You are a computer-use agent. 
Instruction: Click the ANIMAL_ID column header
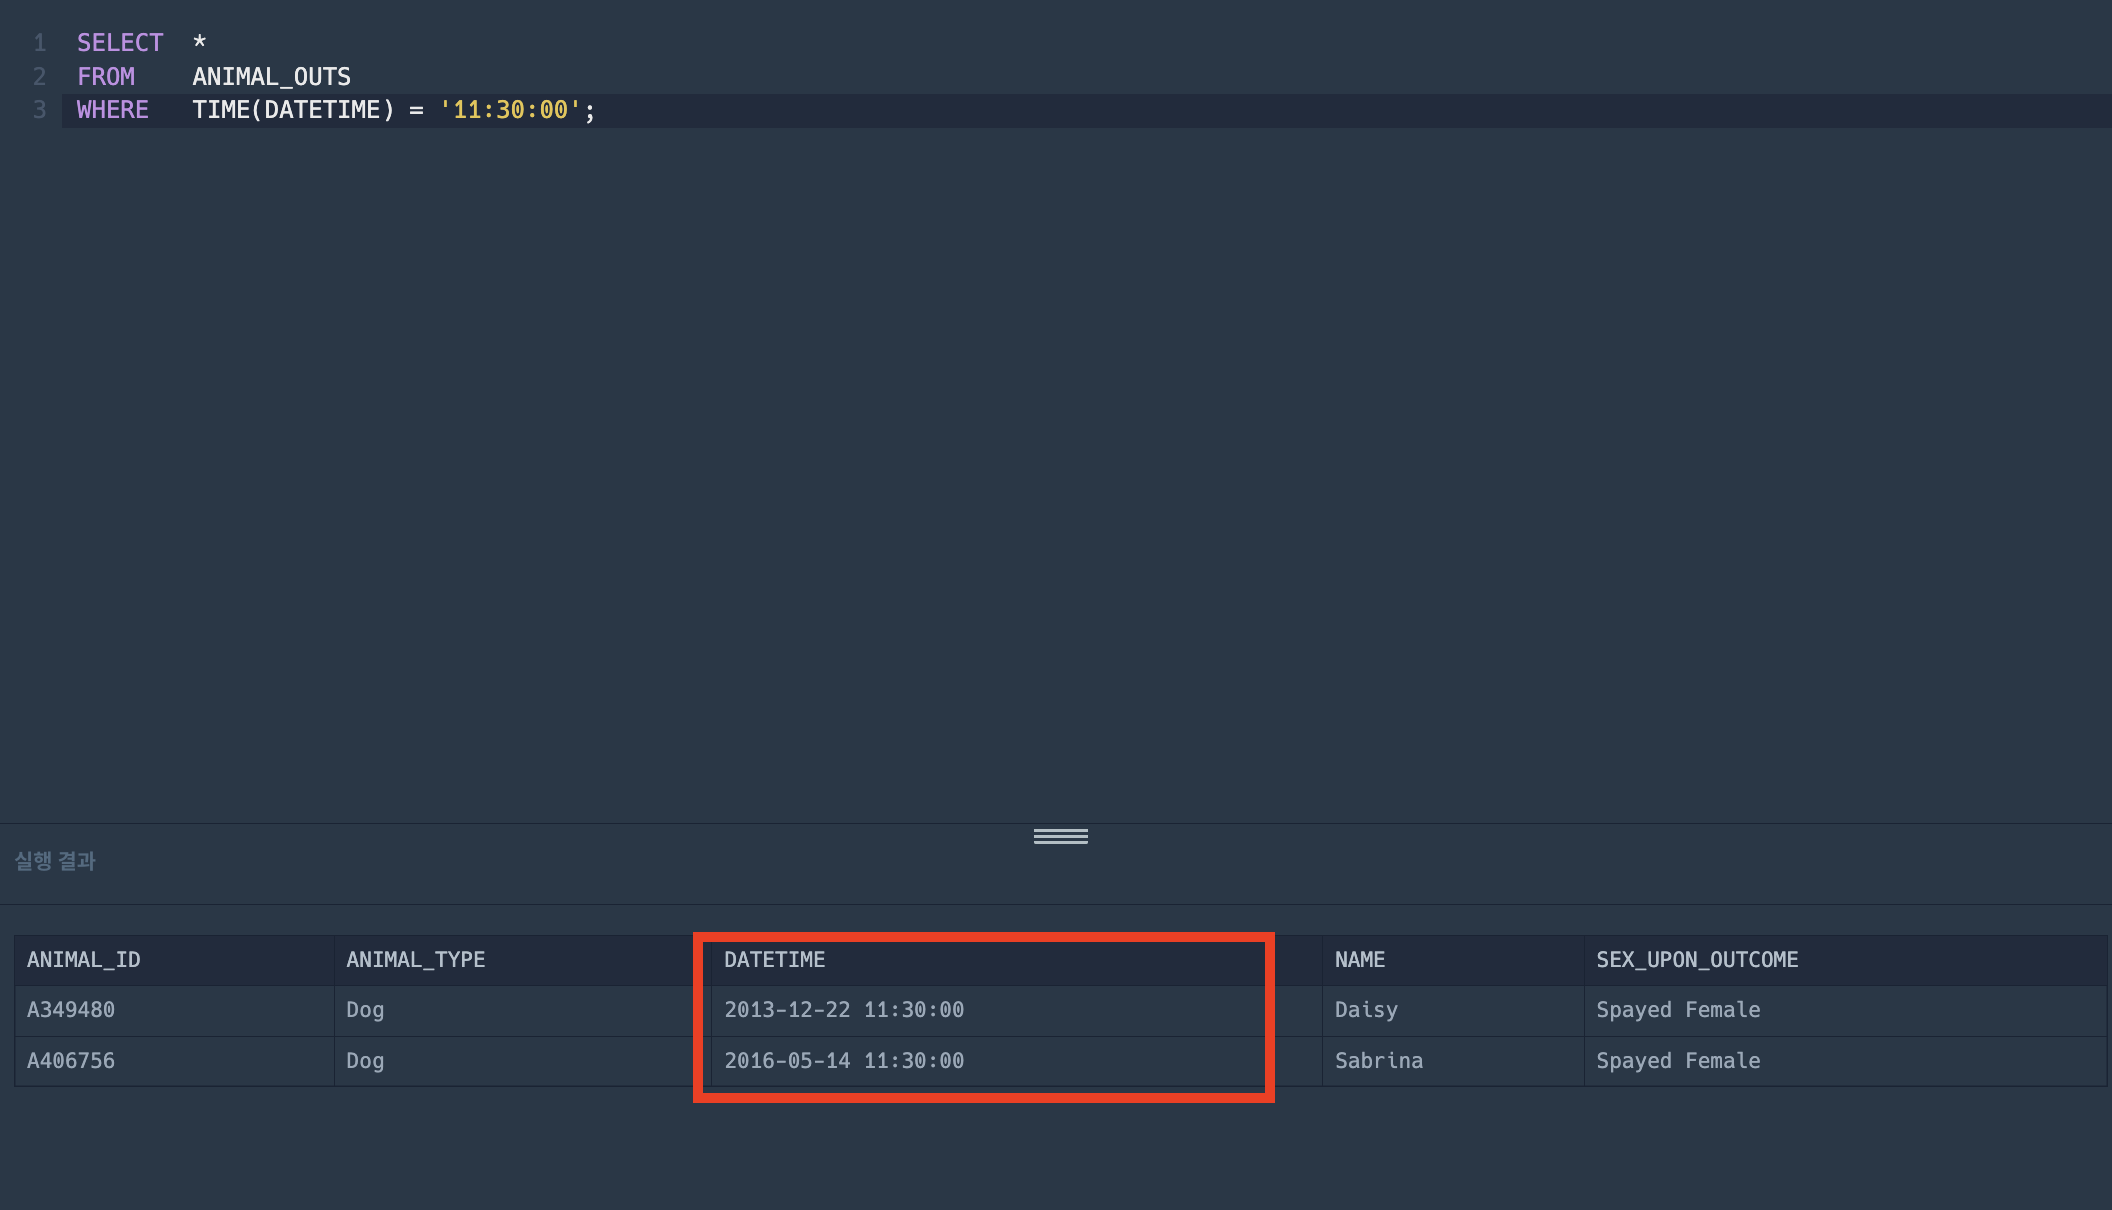[x=84, y=960]
